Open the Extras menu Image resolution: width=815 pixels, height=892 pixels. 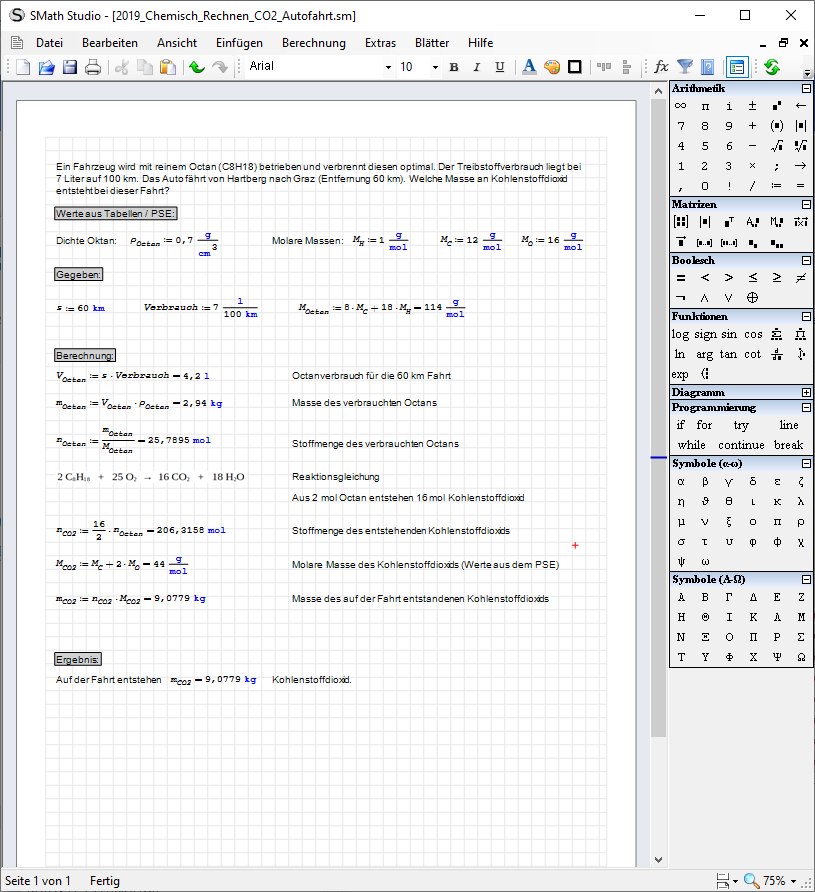[380, 43]
